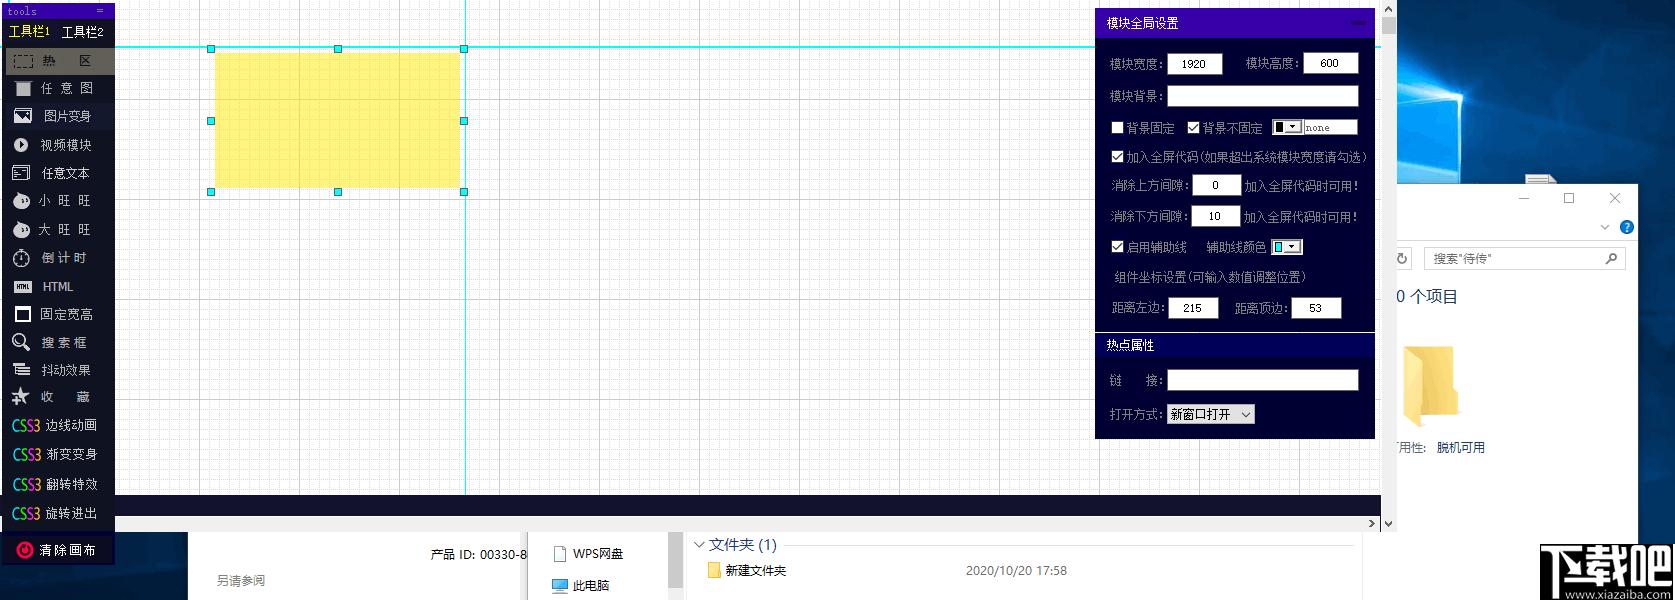Click the yellow hotspot rectangle on canvas

337,120
